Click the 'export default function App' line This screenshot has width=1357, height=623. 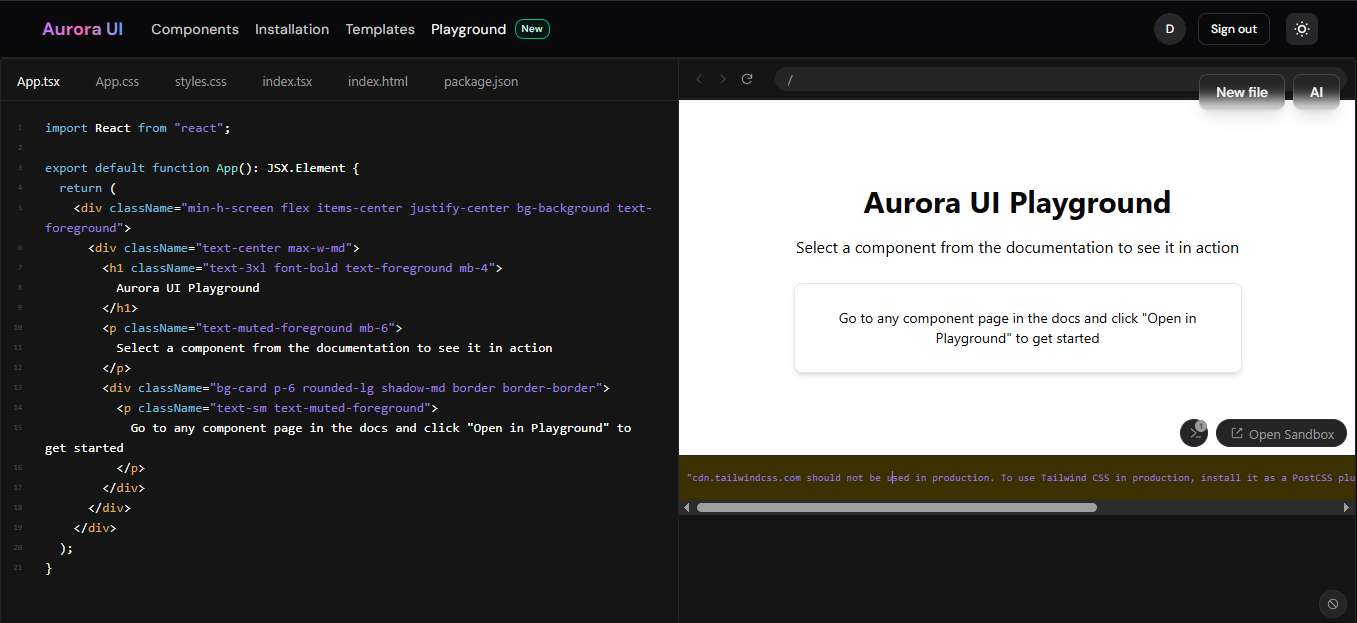tap(202, 168)
